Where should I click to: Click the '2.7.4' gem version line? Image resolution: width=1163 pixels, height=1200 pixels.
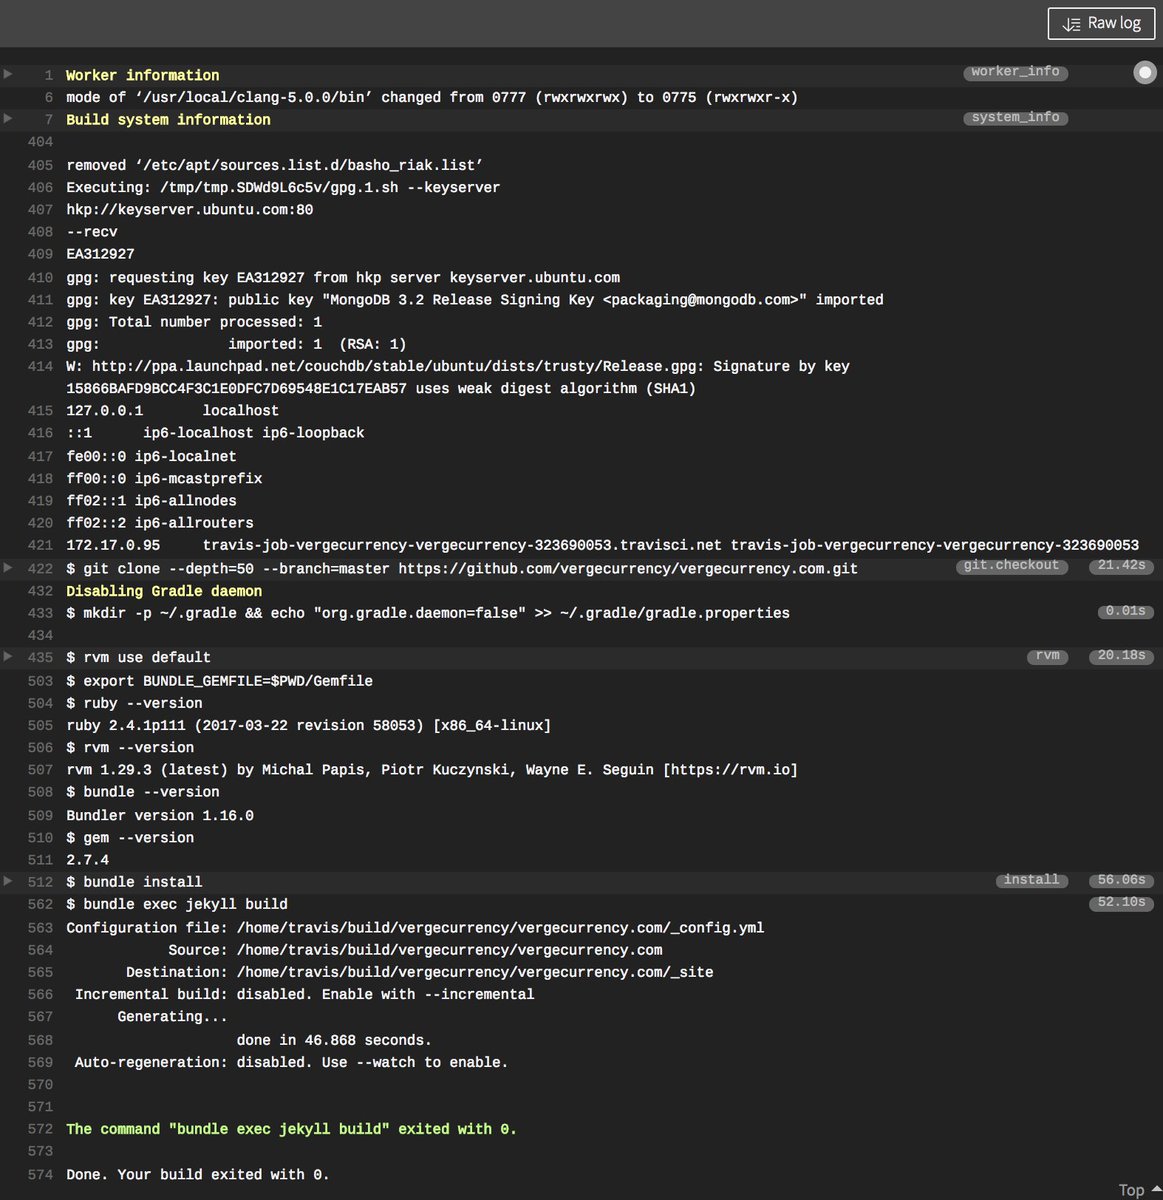(x=87, y=860)
